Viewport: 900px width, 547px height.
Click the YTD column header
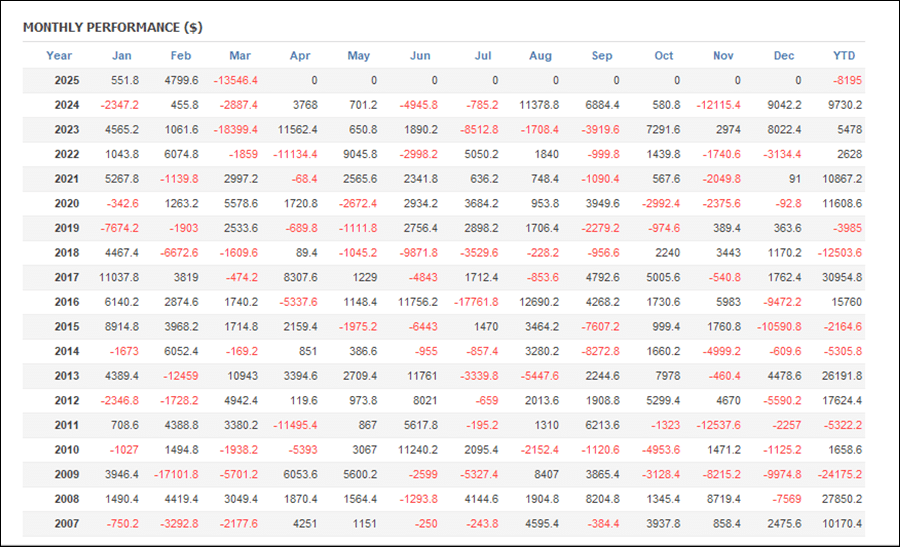(x=844, y=56)
